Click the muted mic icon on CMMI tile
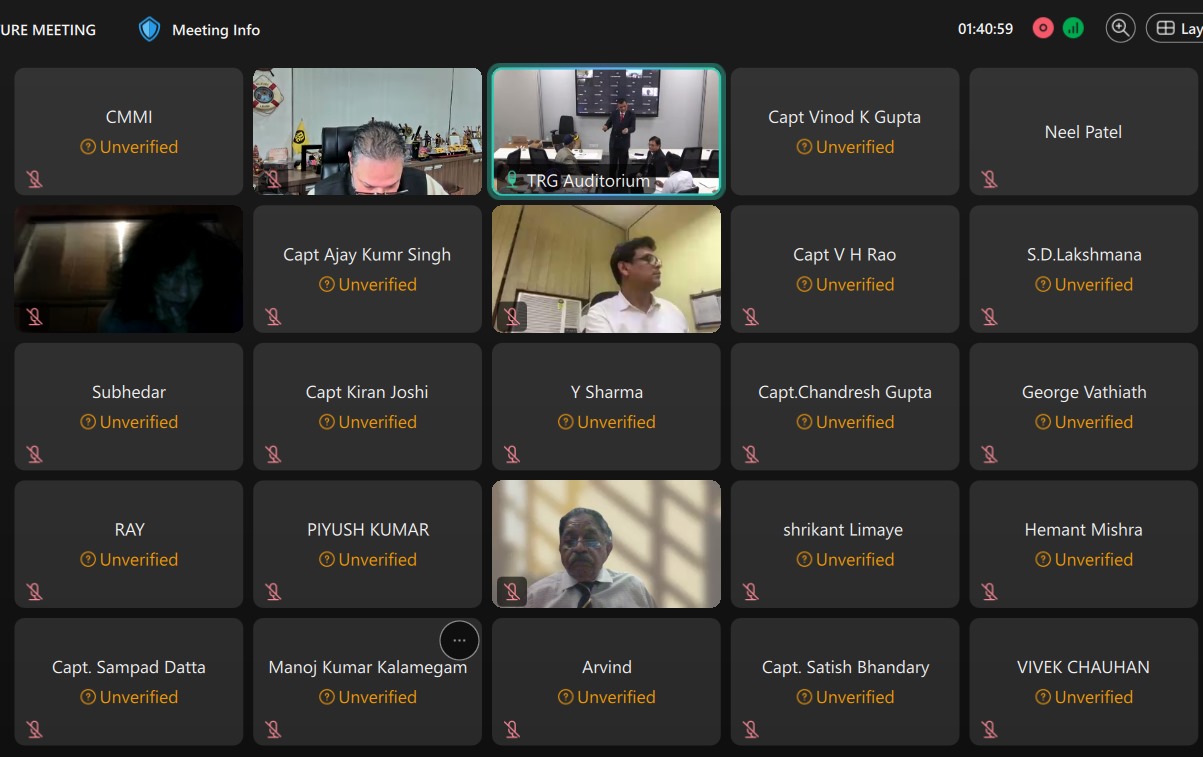 point(34,179)
